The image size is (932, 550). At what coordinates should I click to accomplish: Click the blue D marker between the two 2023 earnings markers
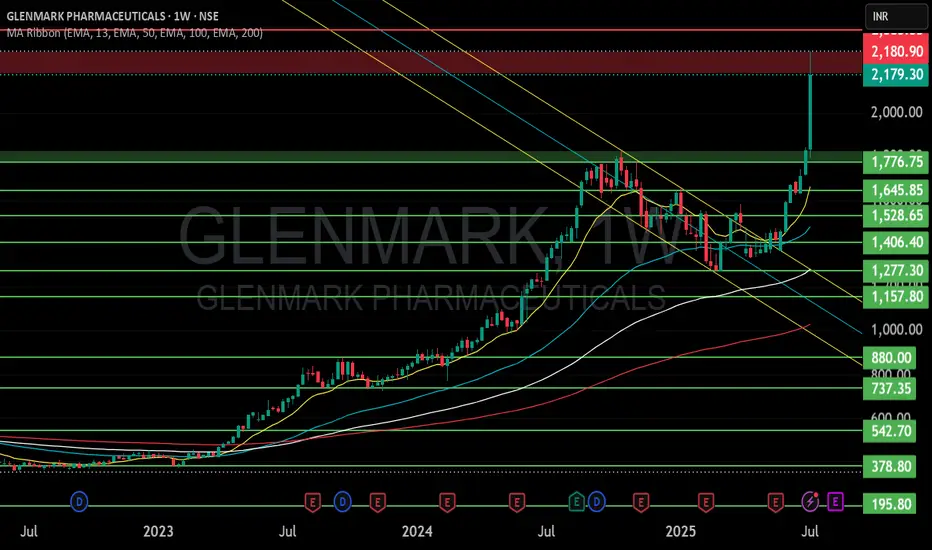[x=342, y=502]
